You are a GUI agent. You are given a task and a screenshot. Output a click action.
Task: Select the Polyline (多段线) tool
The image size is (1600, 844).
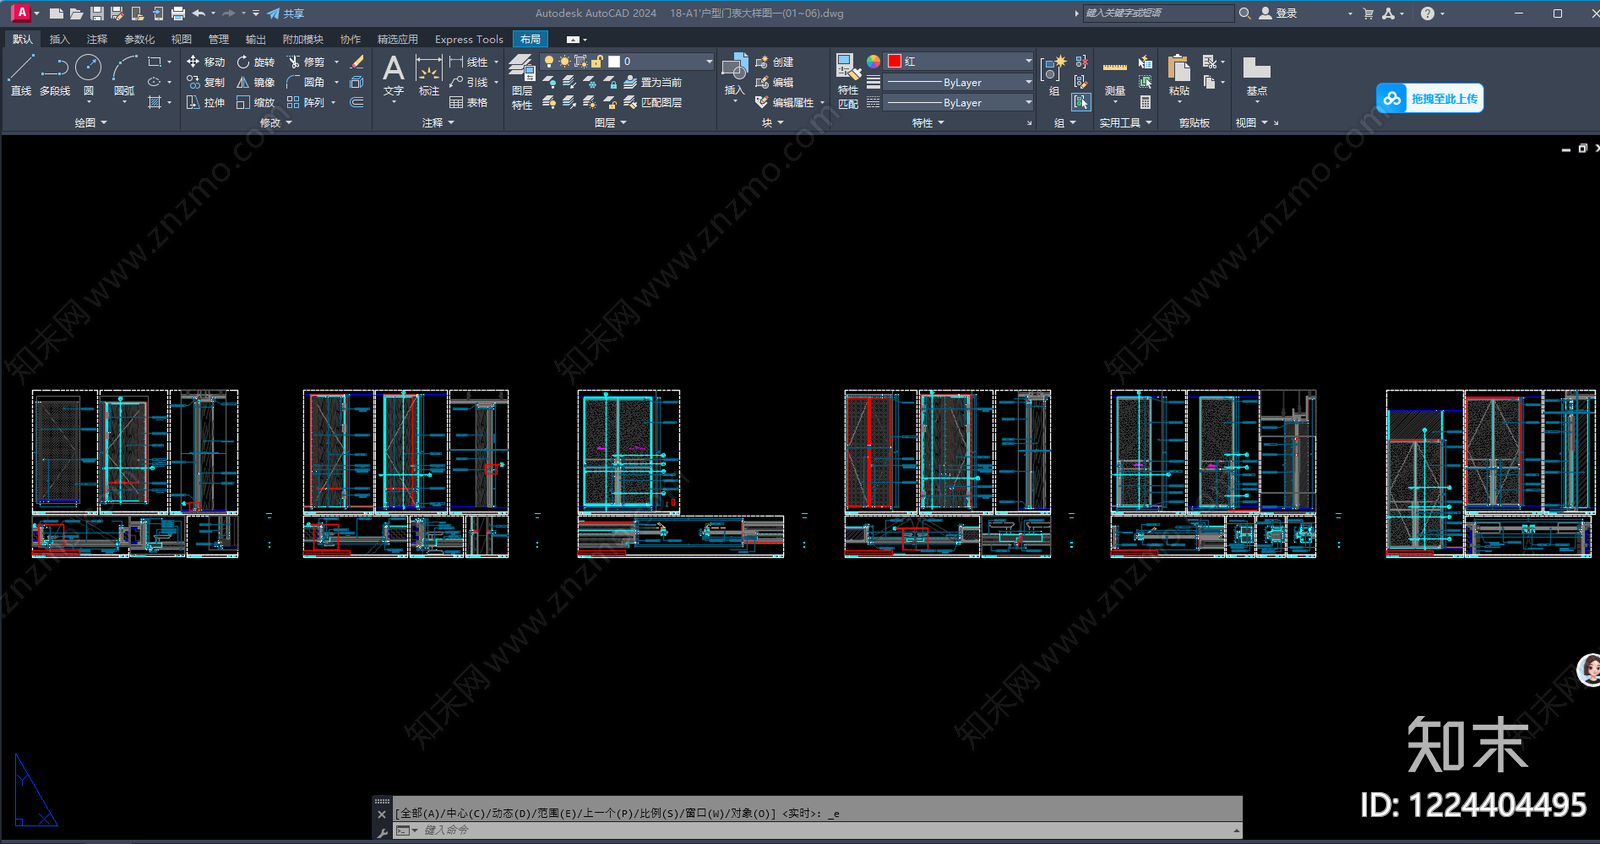[55, 75]
